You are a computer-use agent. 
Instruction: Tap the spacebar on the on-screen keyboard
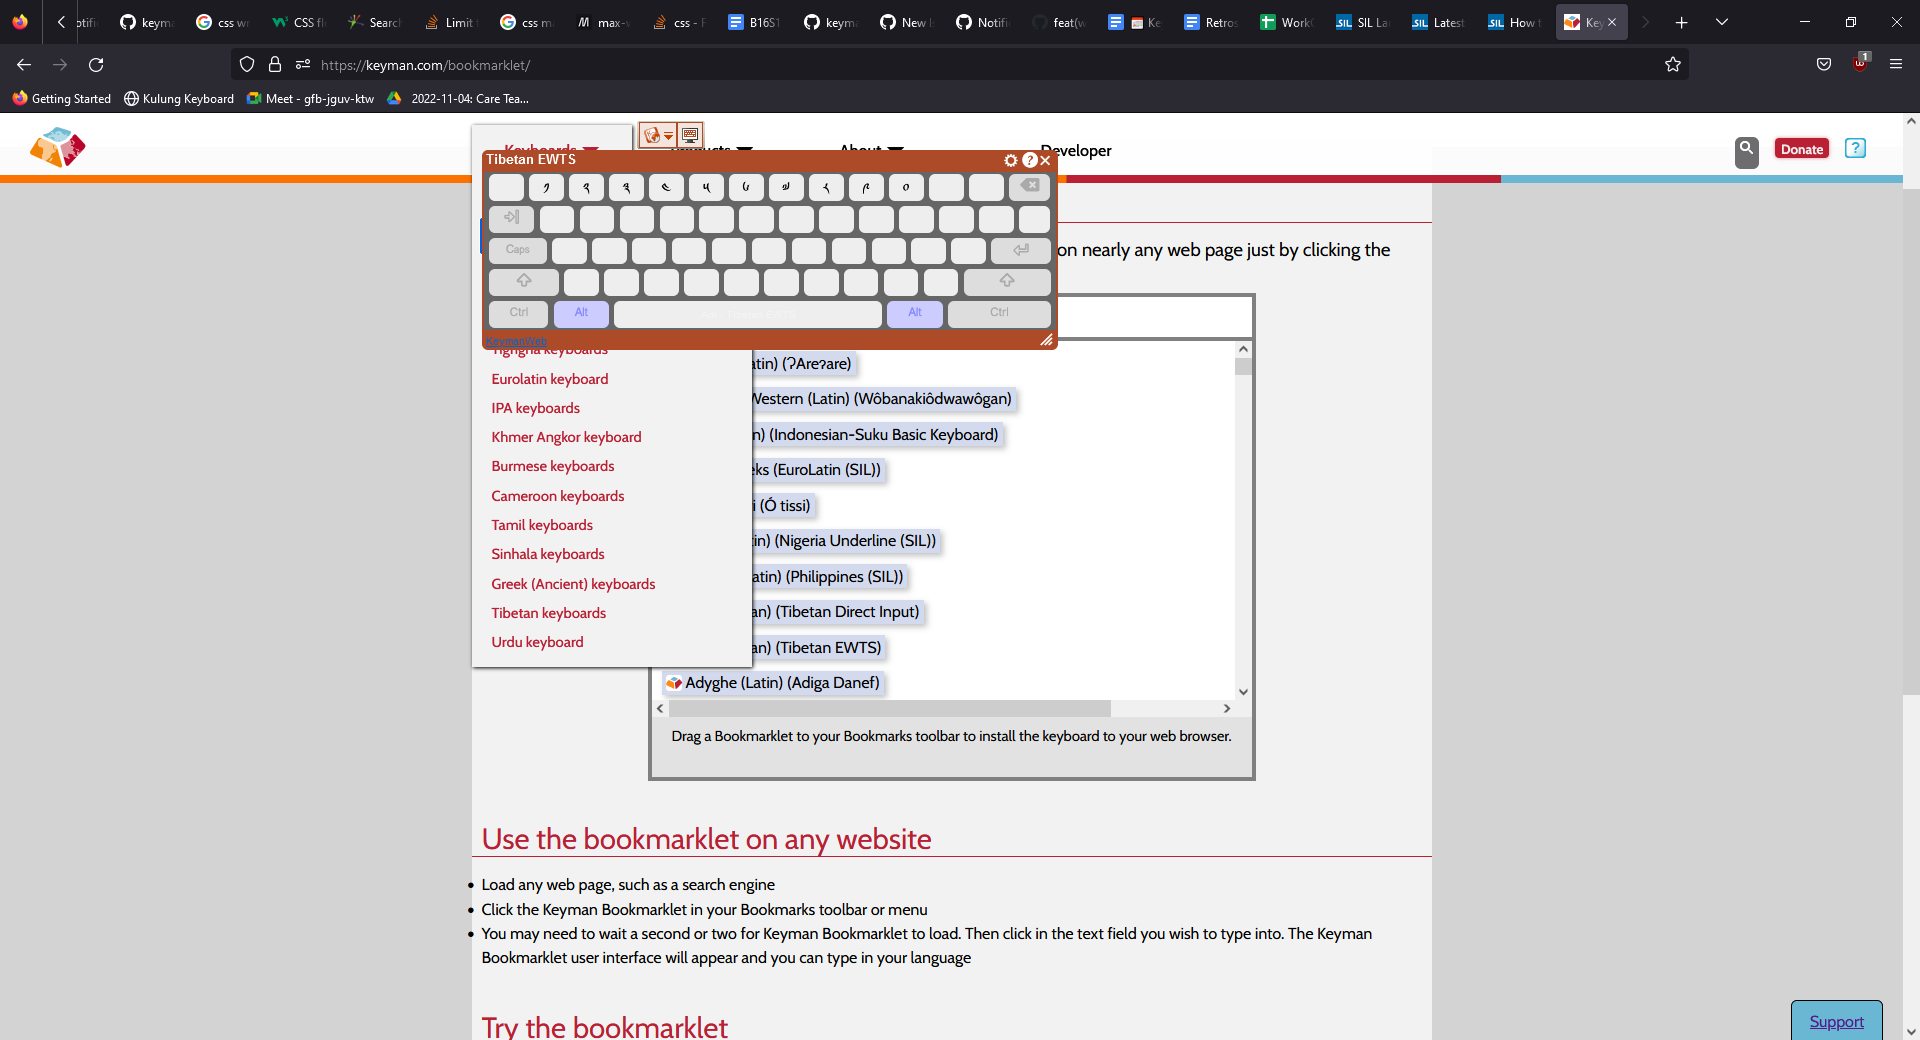tap(748, 314)
